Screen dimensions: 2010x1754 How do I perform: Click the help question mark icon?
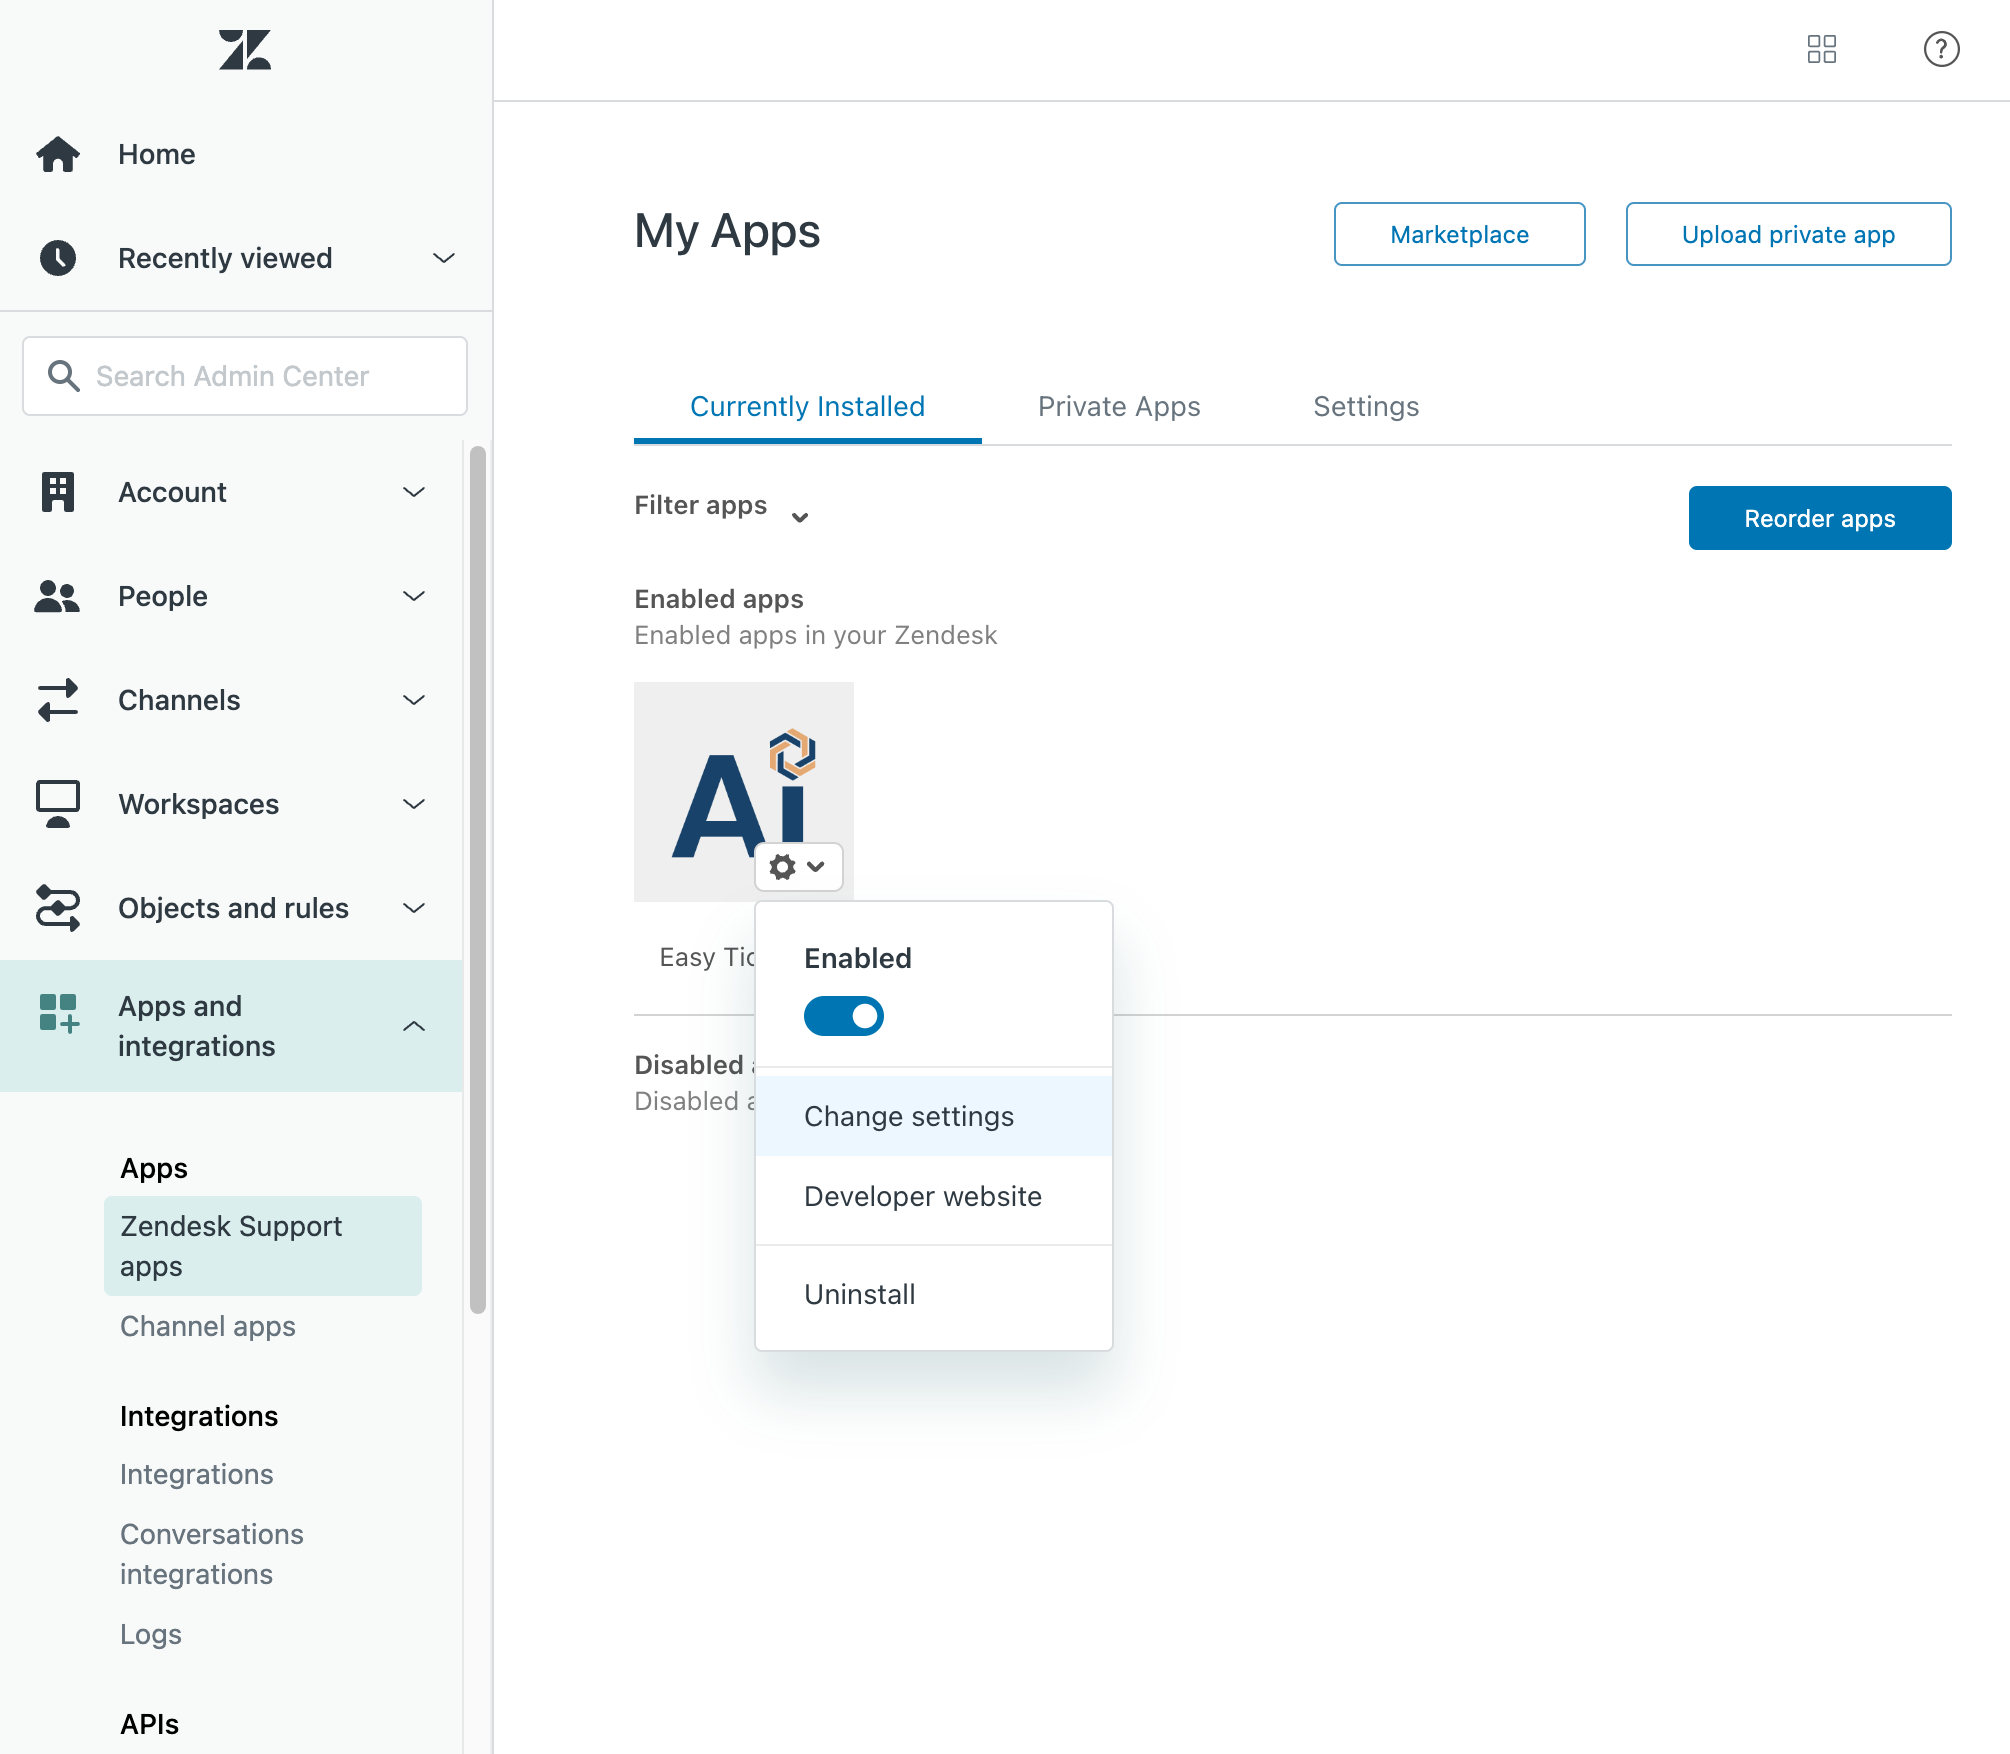pos(1940,49)
